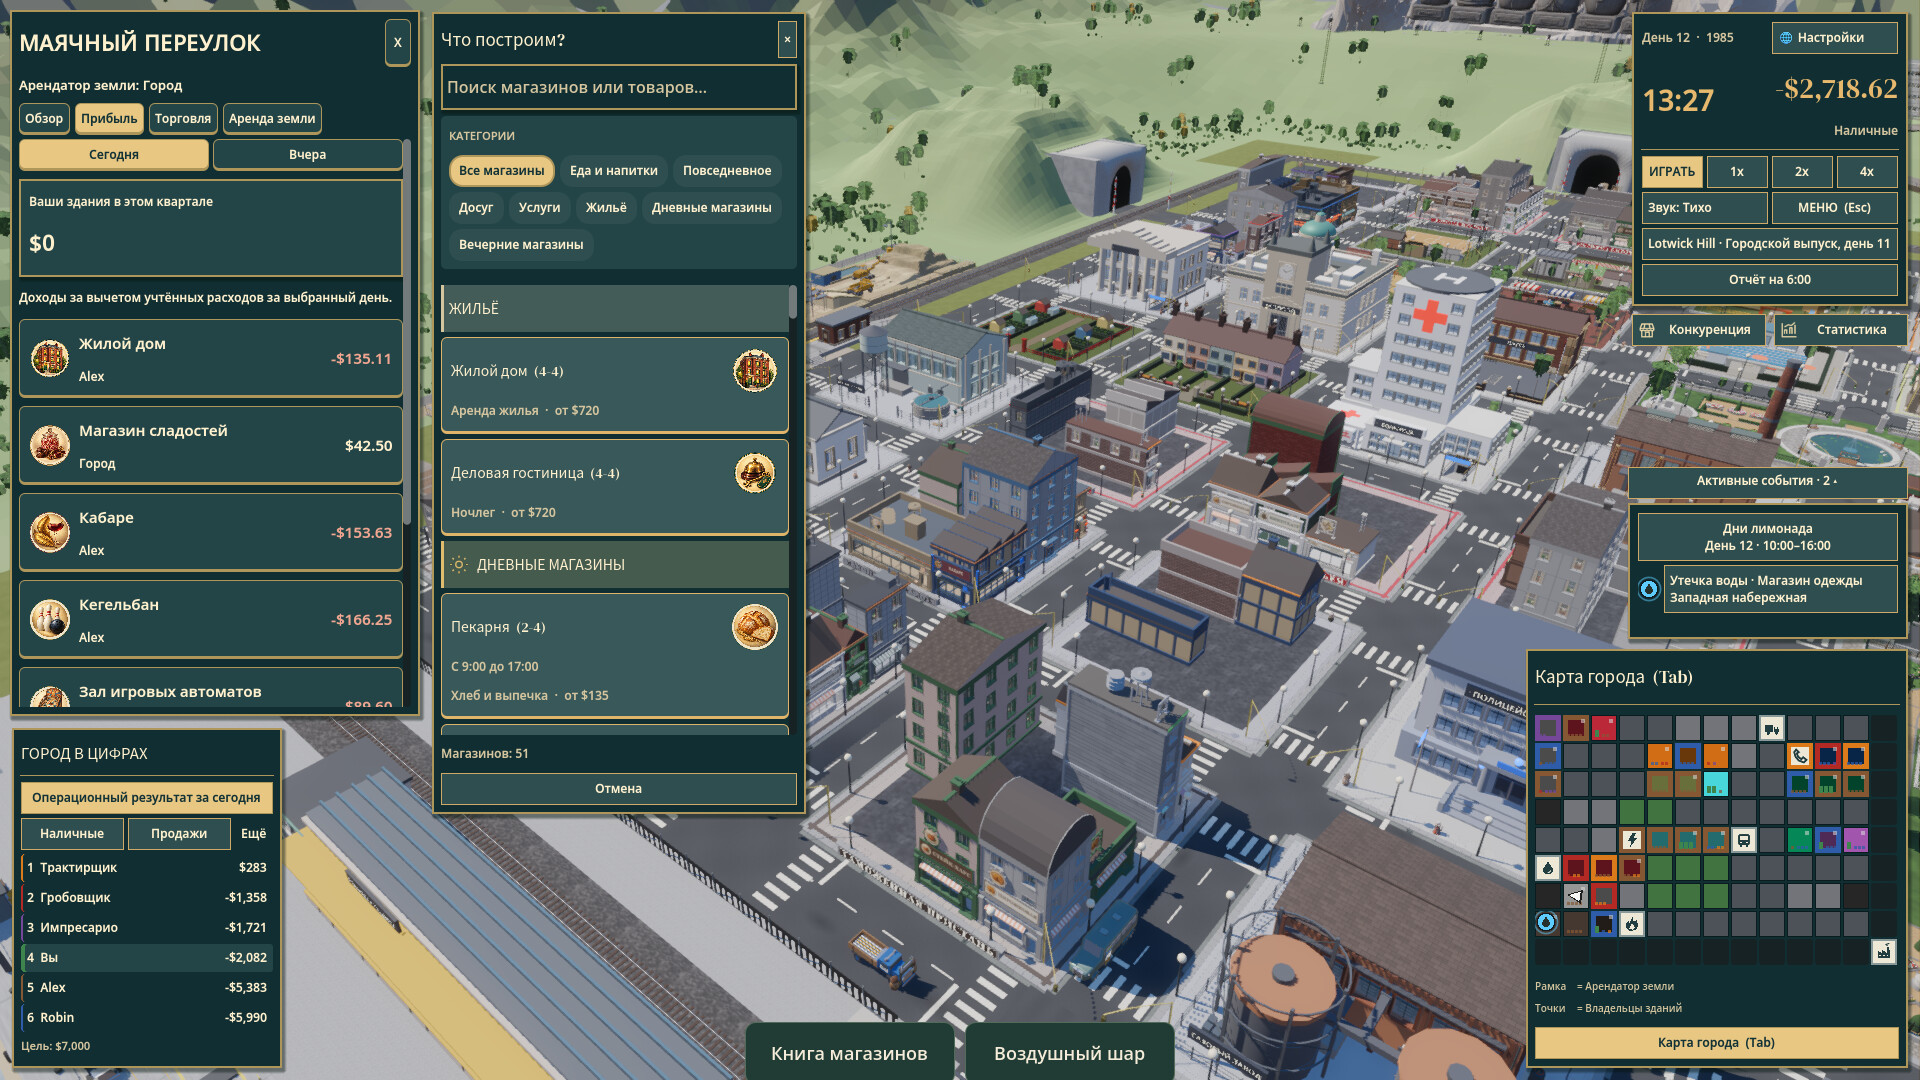The image size is (1920, 1080).
Task: Open Операционный результат за сегодня selector
Action: tap(146, 797)
